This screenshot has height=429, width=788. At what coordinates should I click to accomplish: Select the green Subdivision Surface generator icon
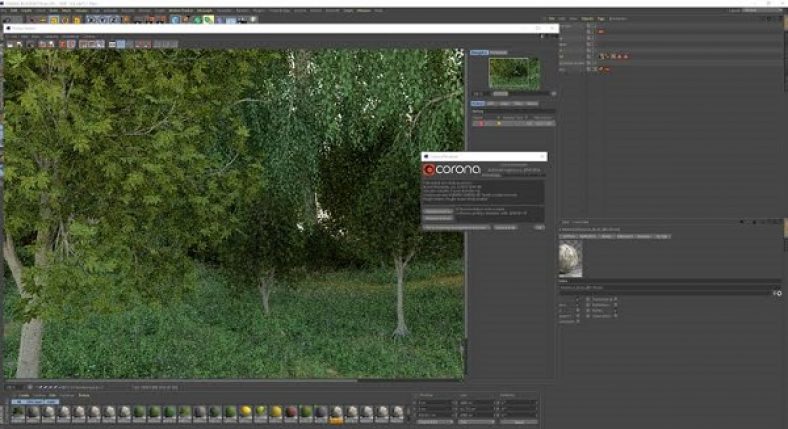point(197,20)
